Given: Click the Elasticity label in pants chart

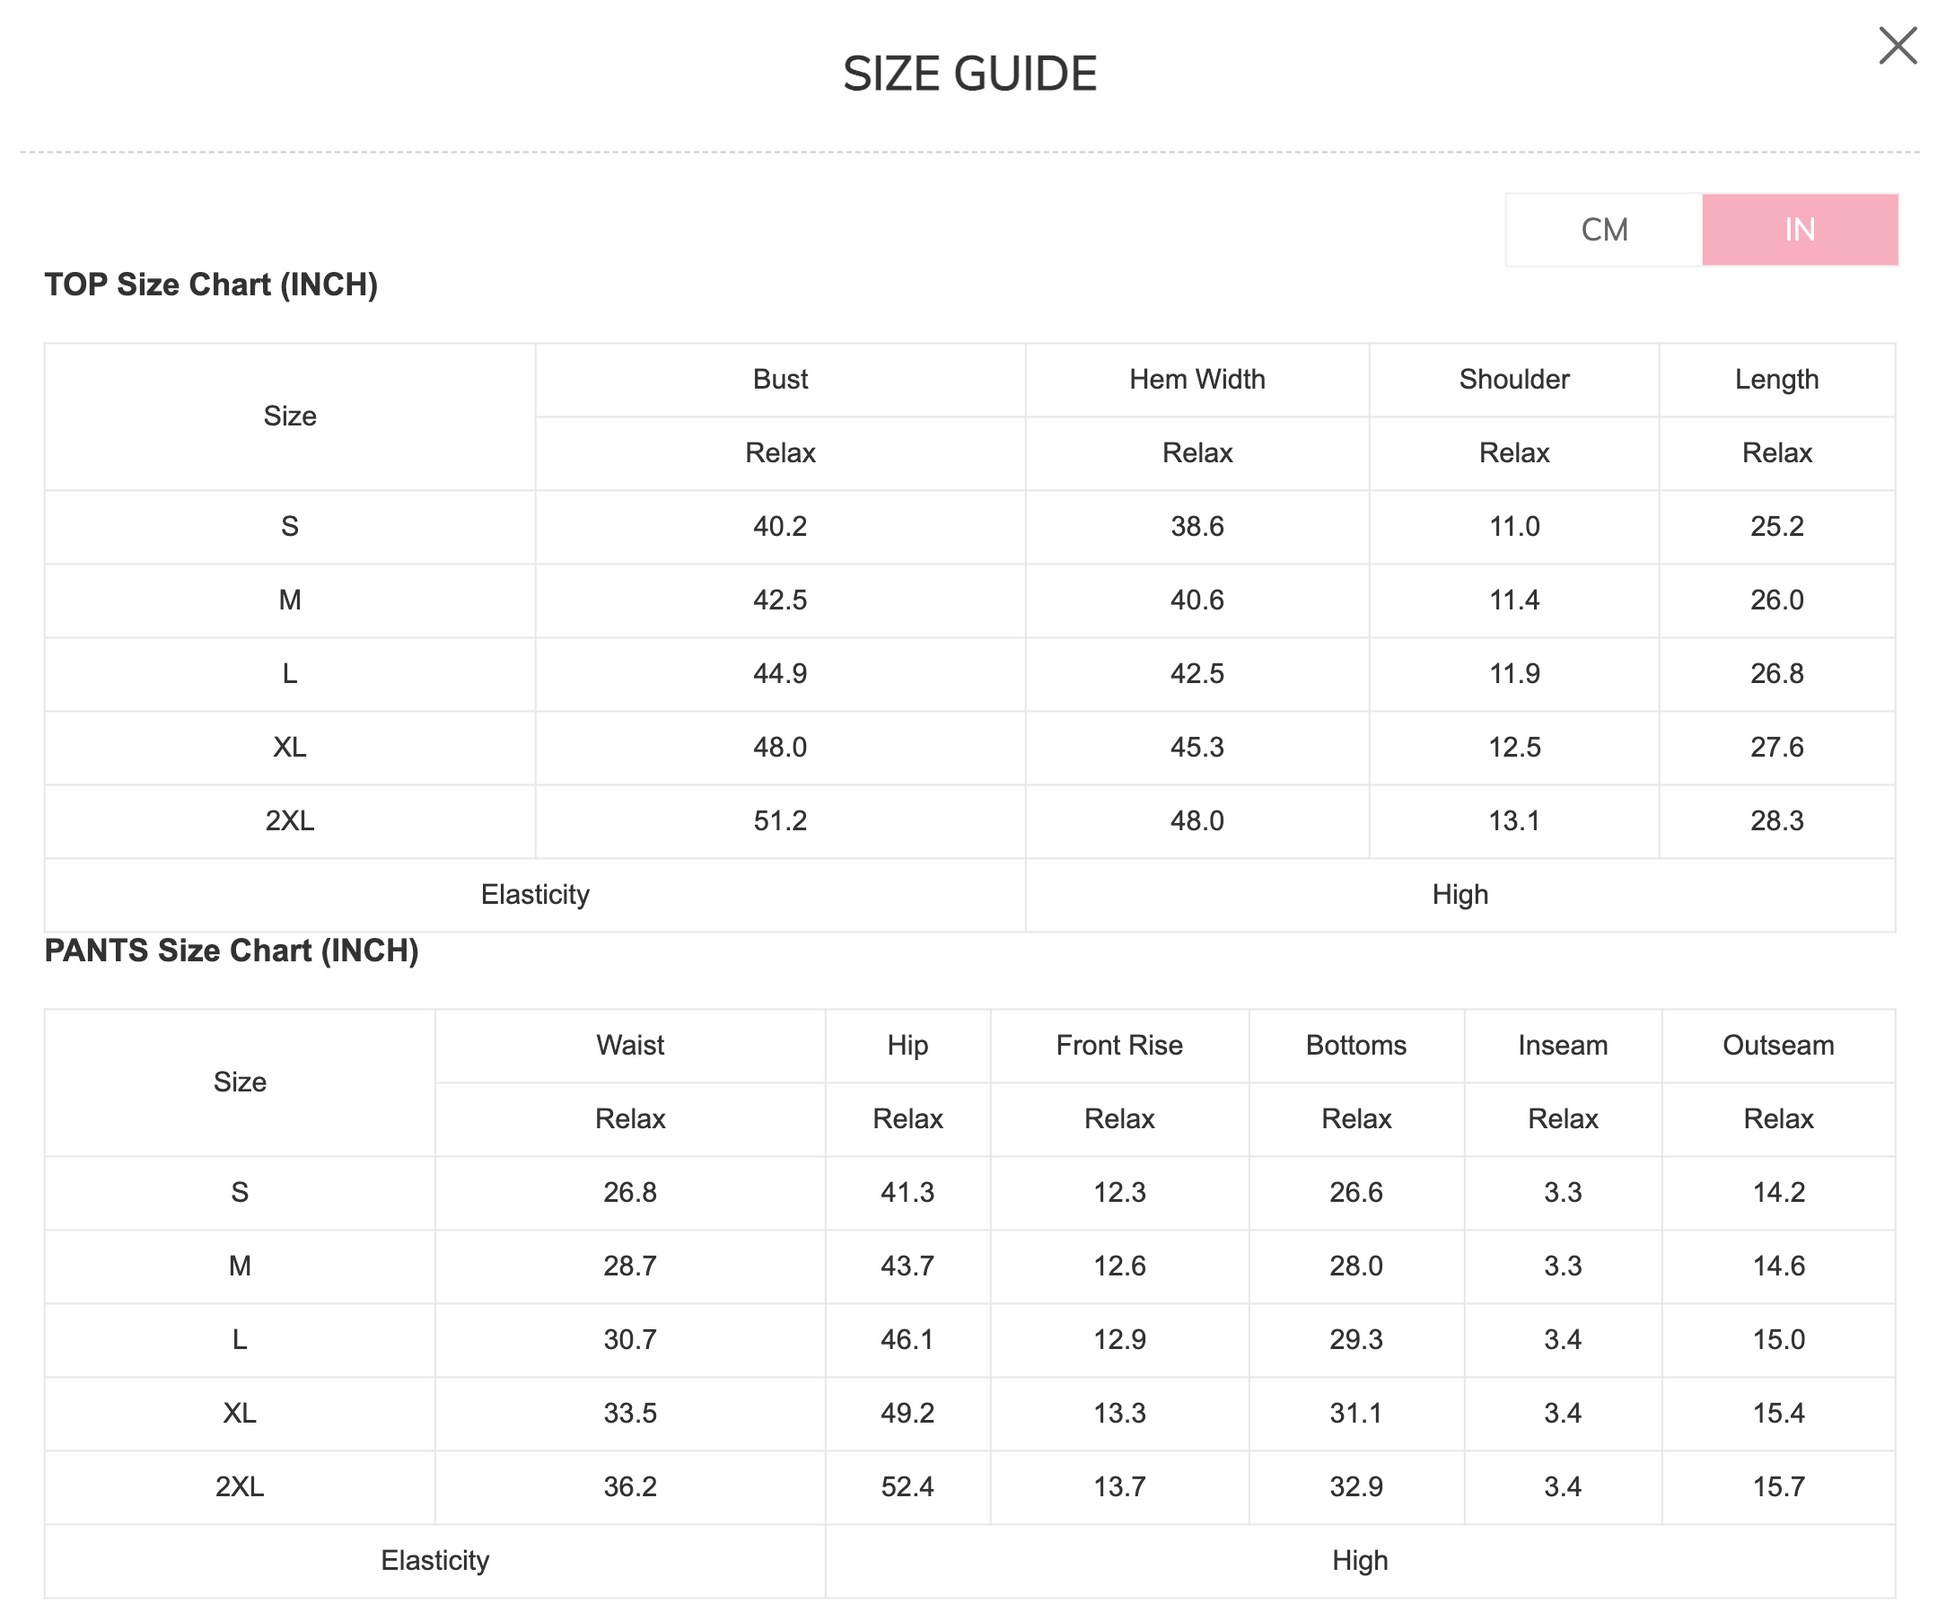Looking at the screenshot, I should 435,1561.
